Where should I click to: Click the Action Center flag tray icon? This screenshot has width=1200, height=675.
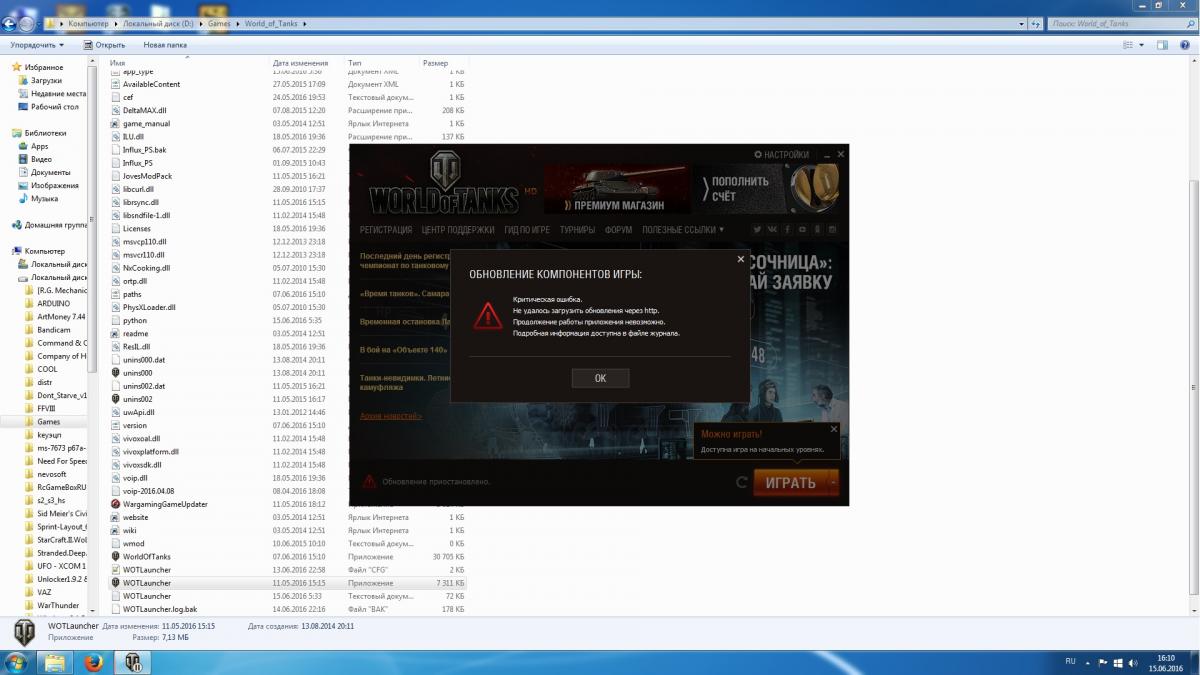[x=1102, y=661]
